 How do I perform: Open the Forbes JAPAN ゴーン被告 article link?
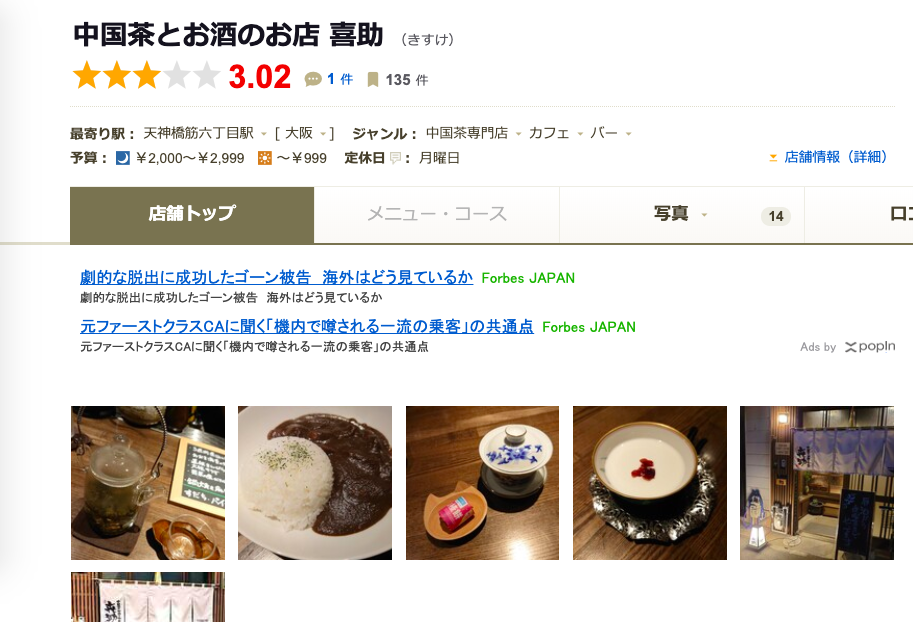277,277
